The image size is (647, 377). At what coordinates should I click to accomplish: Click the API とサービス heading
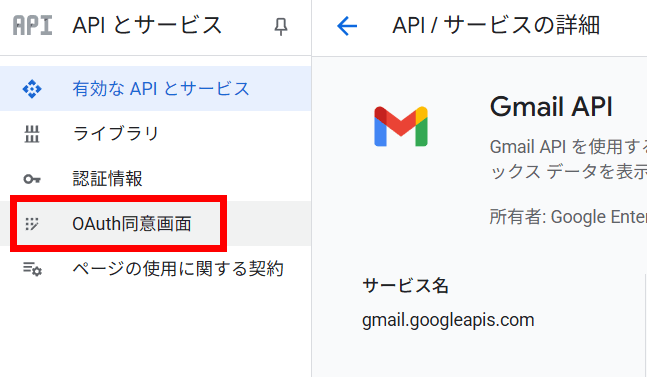(147, 26)
